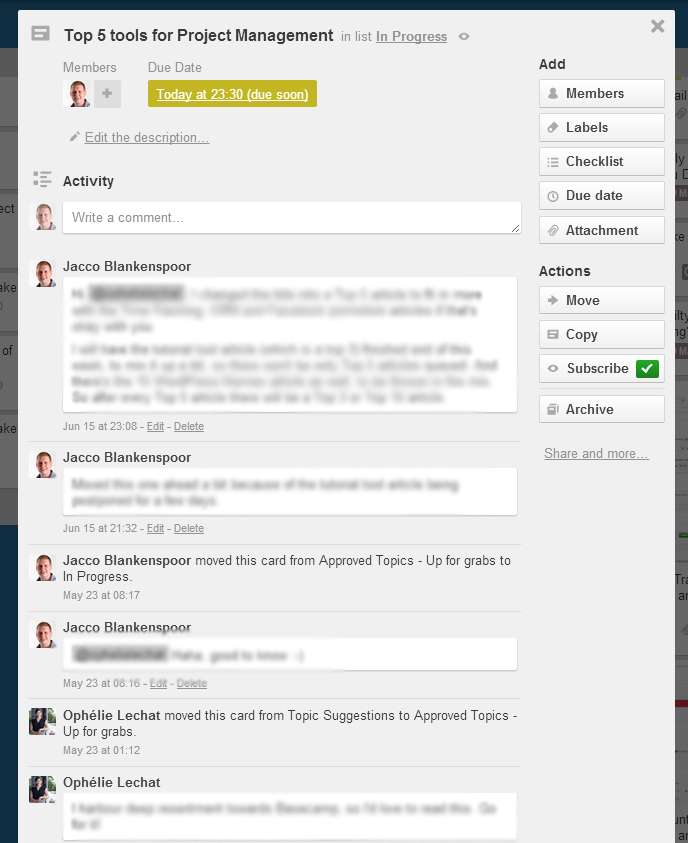Click the Move action button
Image resolution: width=688 pixels, height=843 pixels.
[601, 300]
